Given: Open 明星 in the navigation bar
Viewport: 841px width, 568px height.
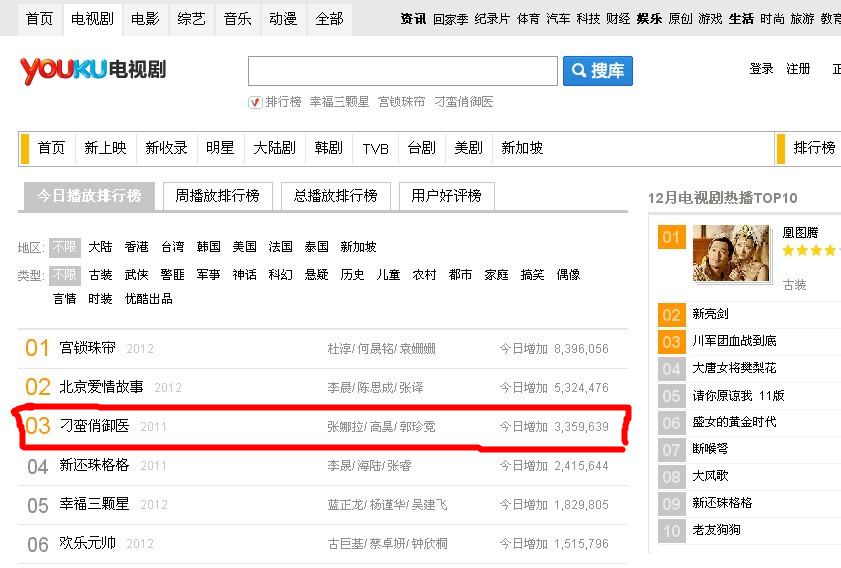Looking at the screenshot, I should (220, 148).
